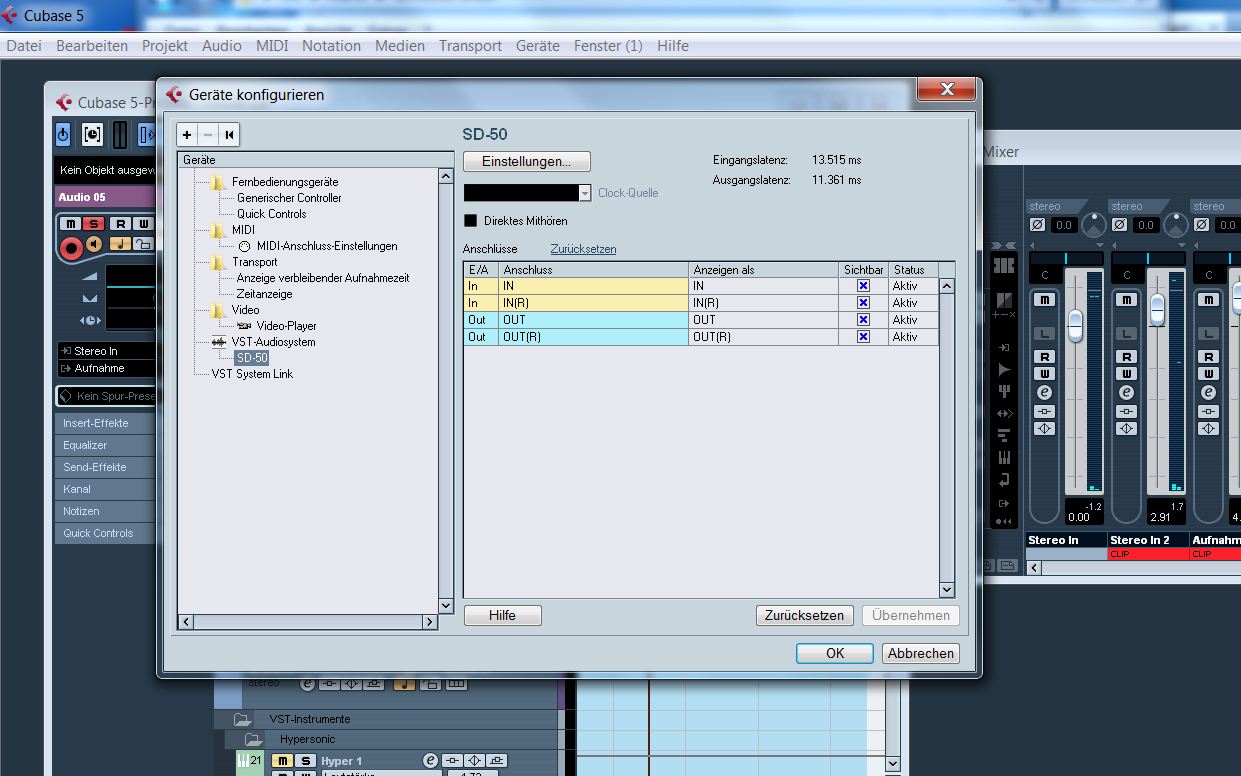
Task: Solo the Audio 05 track in inspector
Action: click(93, 224)
